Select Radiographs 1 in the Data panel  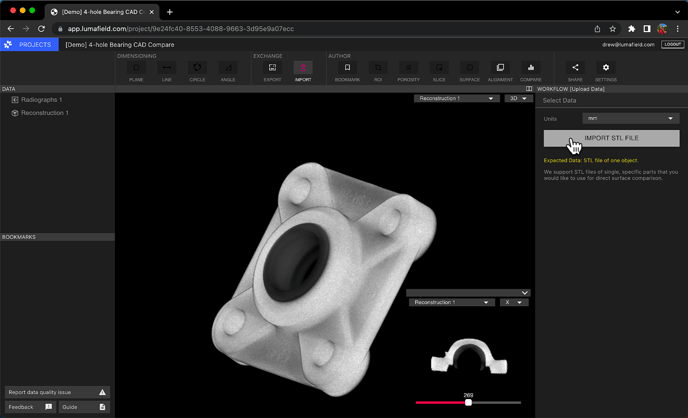(41, 100)
